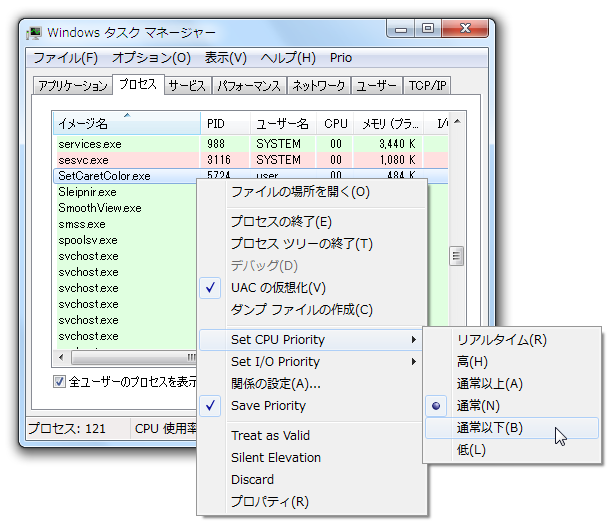Expand the Set I/O Priority submenu
The width and height of the screenshot is (611, 524).
[x=312, y=362]
